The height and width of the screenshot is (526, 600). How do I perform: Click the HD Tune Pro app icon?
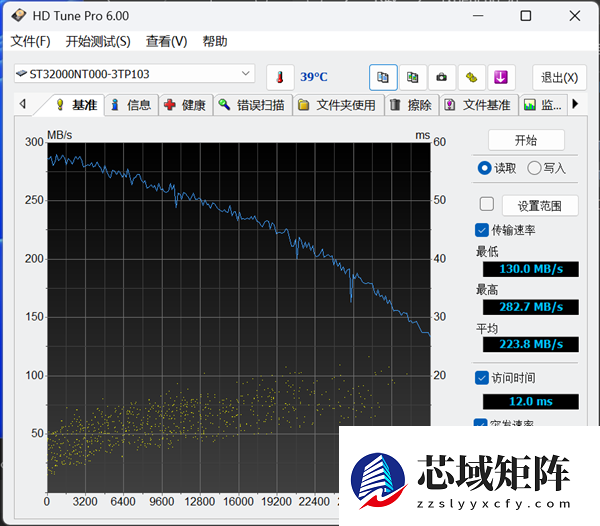(x=19, y=16)
